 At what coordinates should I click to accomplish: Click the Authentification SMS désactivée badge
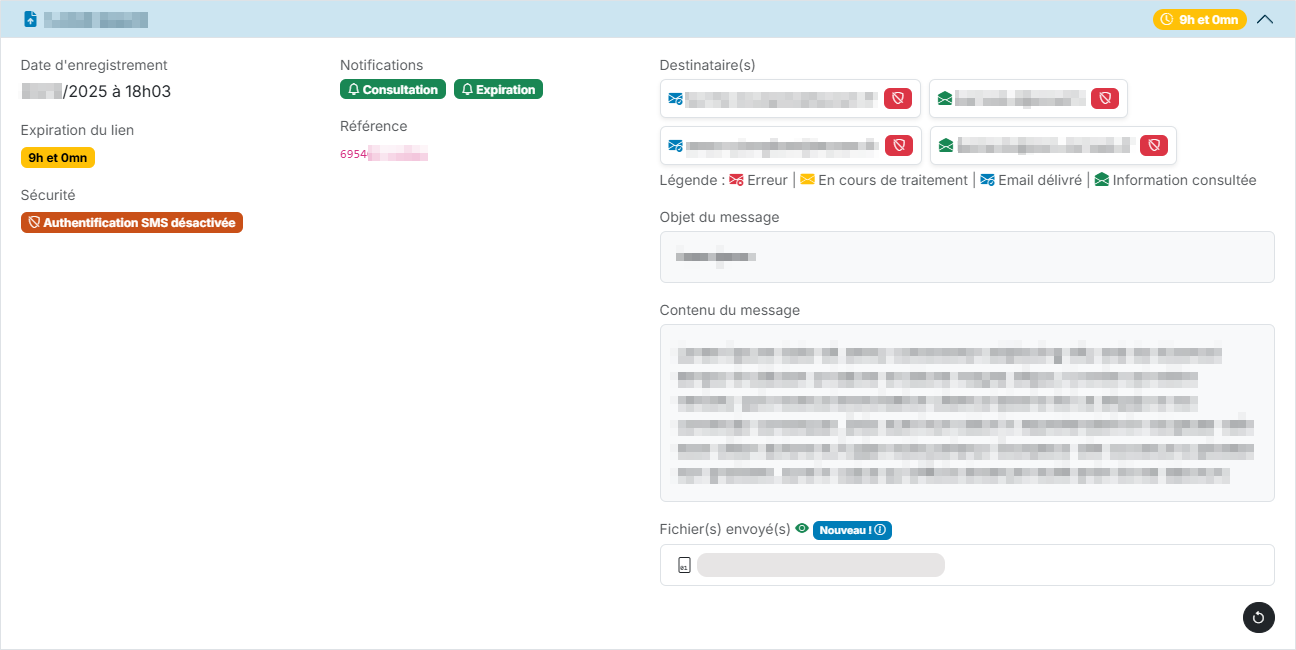(132, 223)
